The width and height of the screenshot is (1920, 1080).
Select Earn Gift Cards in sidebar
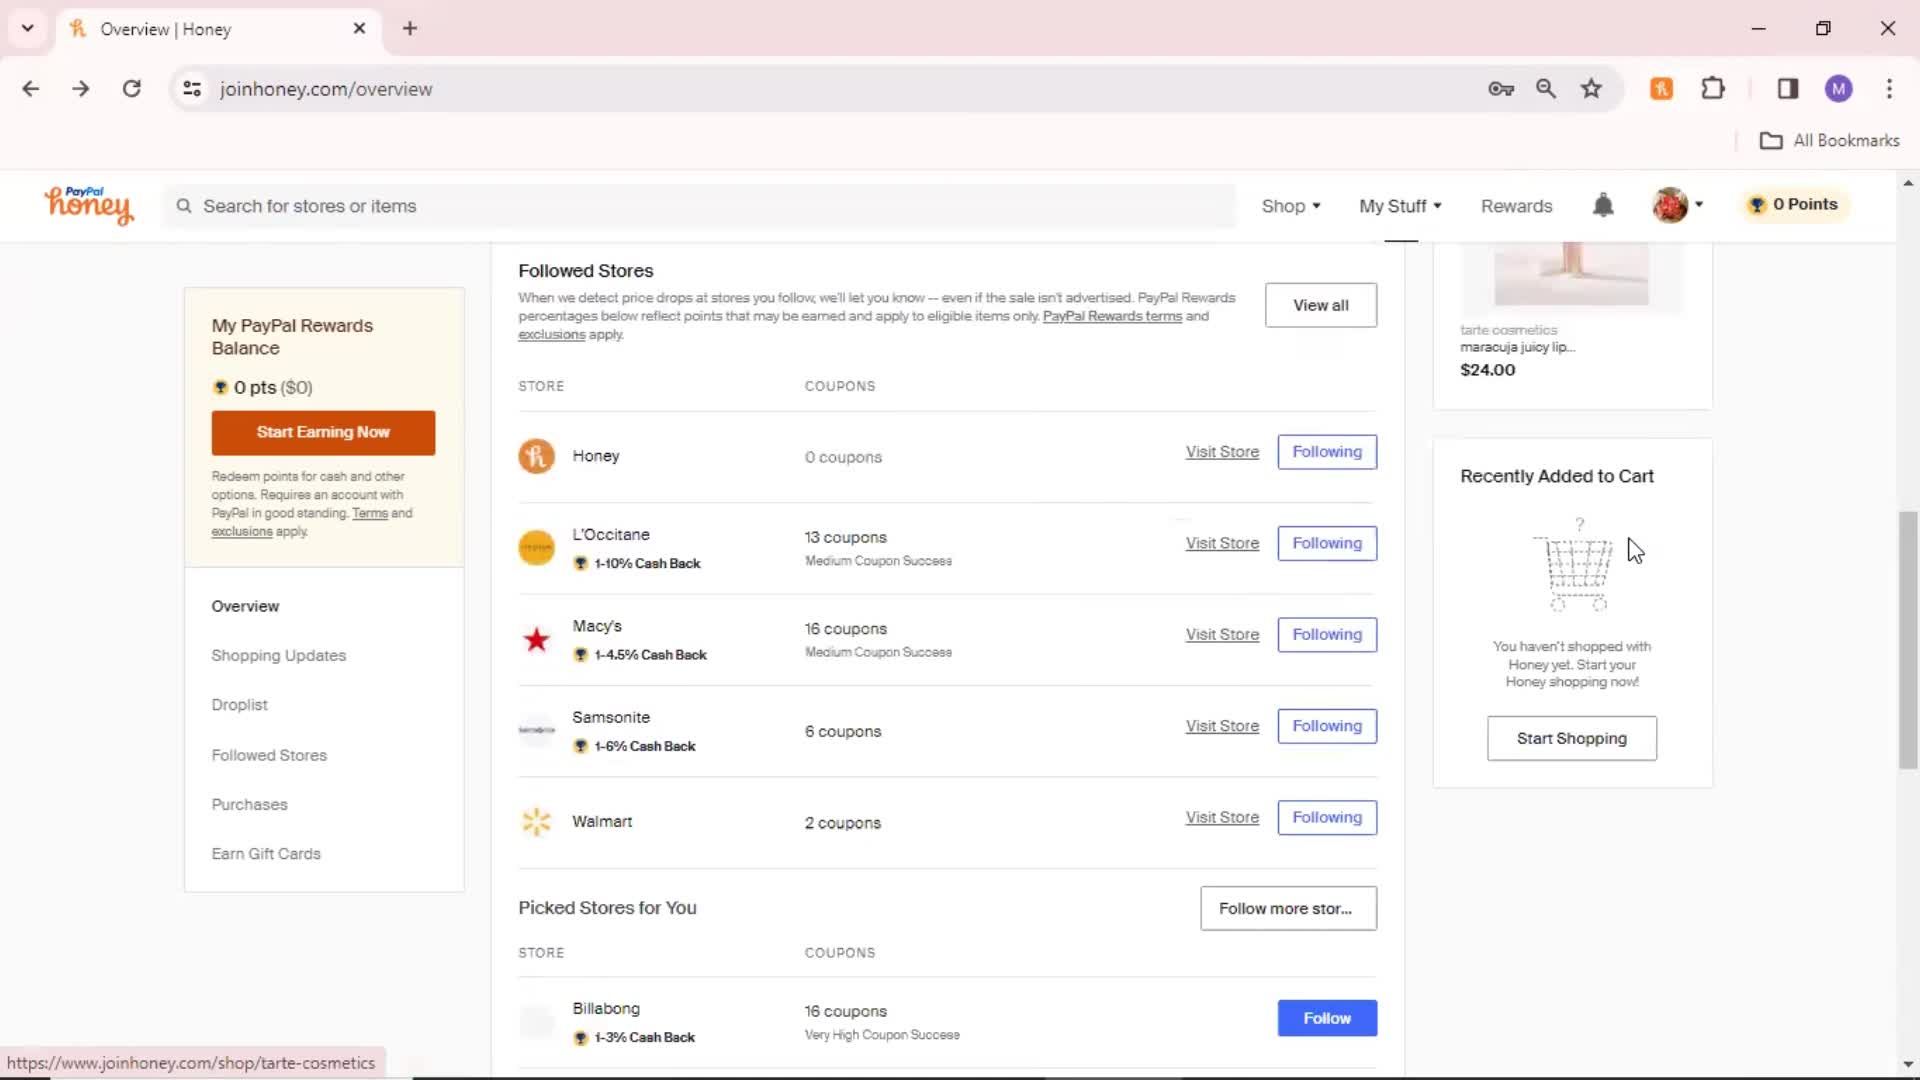266,853
